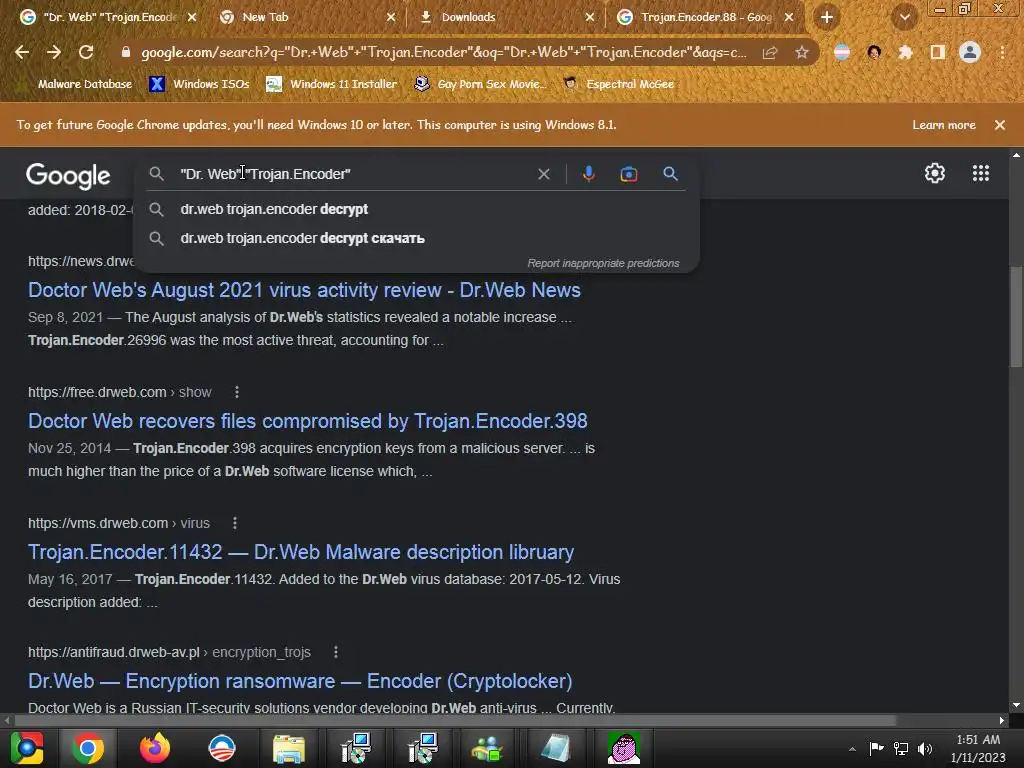Switch to the Downloads tab
Image resolution: width=1024 pixels, height=768 pixels.
(x=506, y=17)
